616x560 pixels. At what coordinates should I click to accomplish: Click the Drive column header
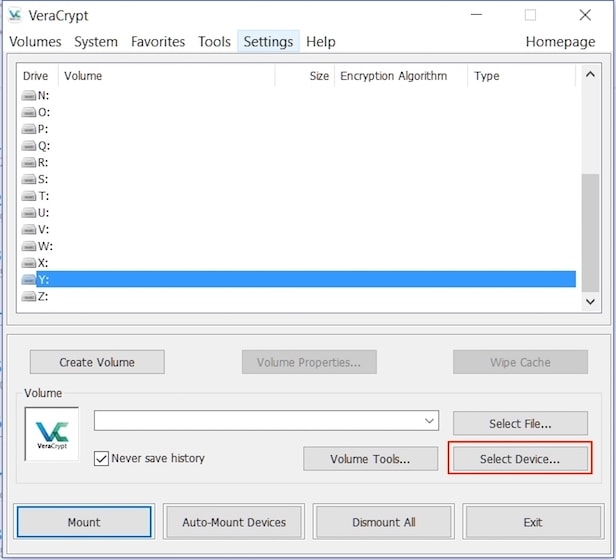pos(38,75)
